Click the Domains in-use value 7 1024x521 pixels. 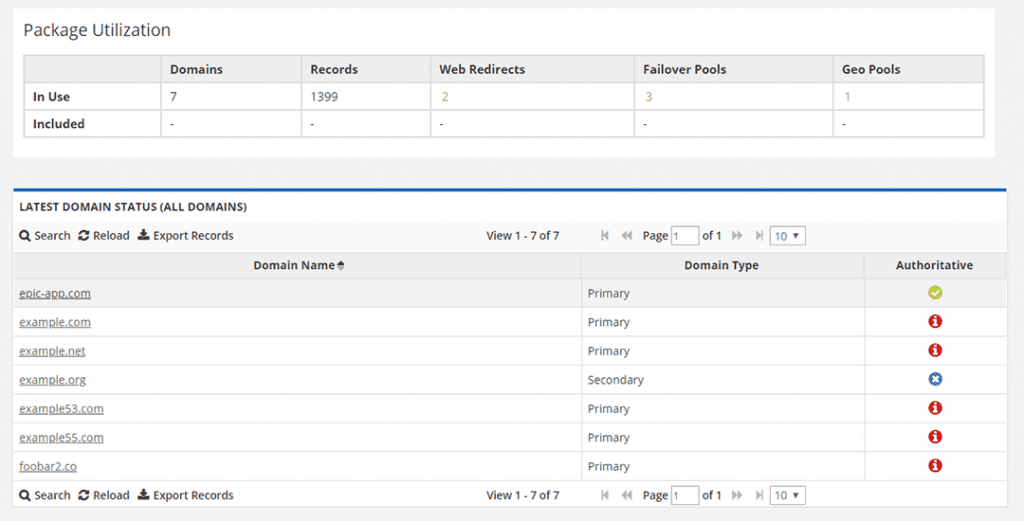173,97
